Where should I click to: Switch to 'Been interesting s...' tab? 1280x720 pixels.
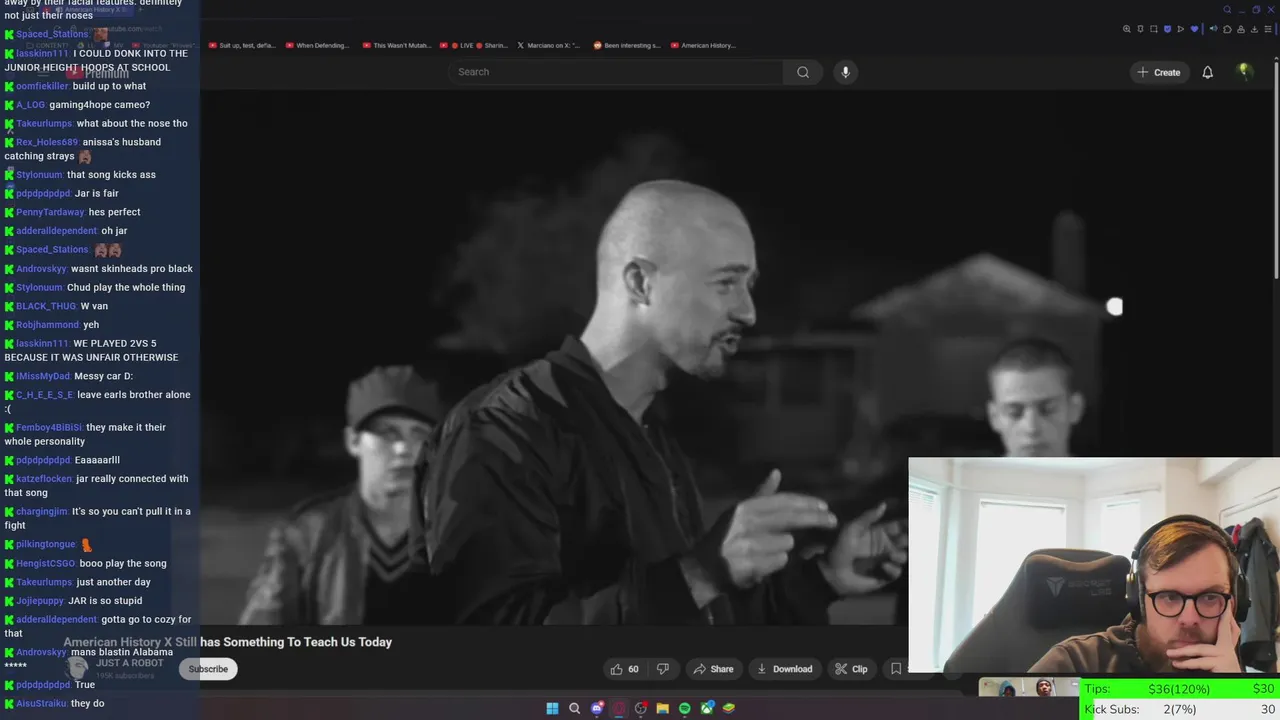(x=627, y=45)
